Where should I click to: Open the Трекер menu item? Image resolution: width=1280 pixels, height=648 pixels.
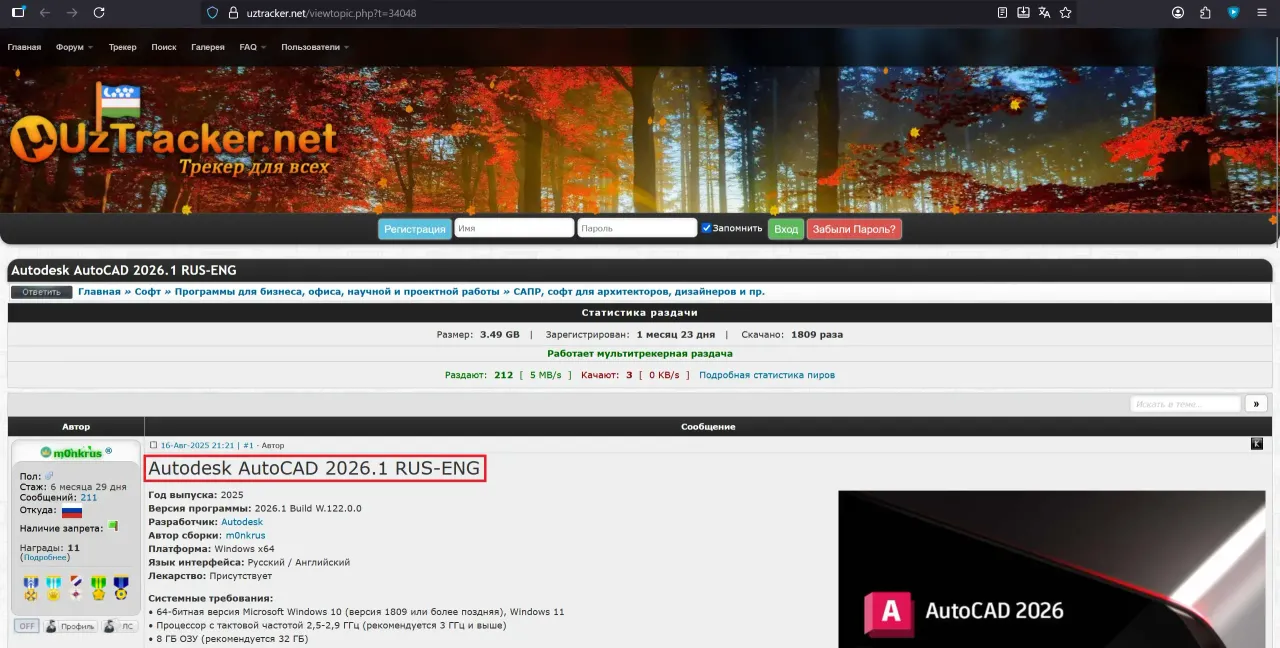[x=123, y=47]
